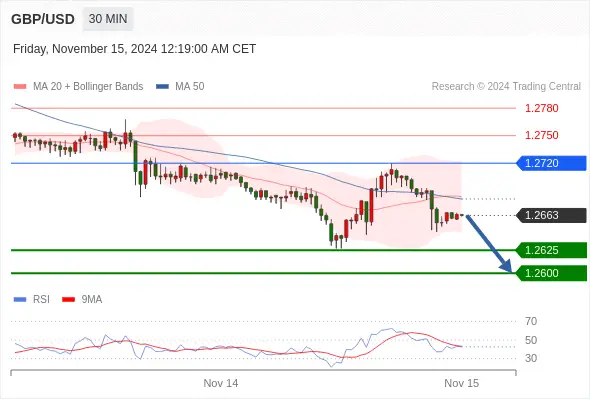This screenshot has height=400, width=590.
Task: Click the 9MA legend label
Action: [x=92, y=300]
